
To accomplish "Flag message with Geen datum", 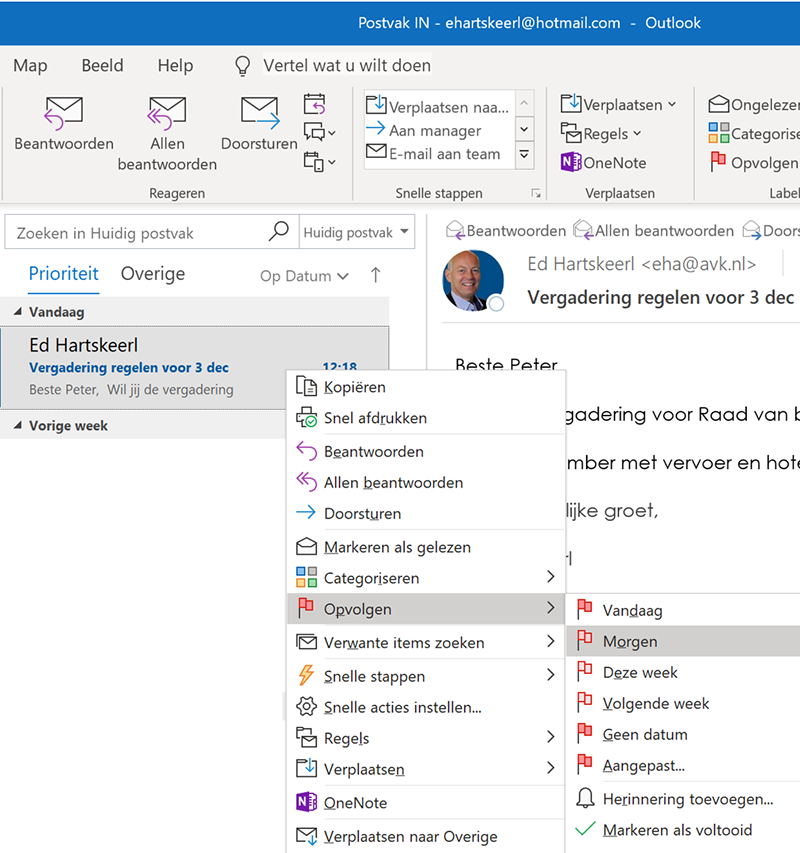I will 684,734.
